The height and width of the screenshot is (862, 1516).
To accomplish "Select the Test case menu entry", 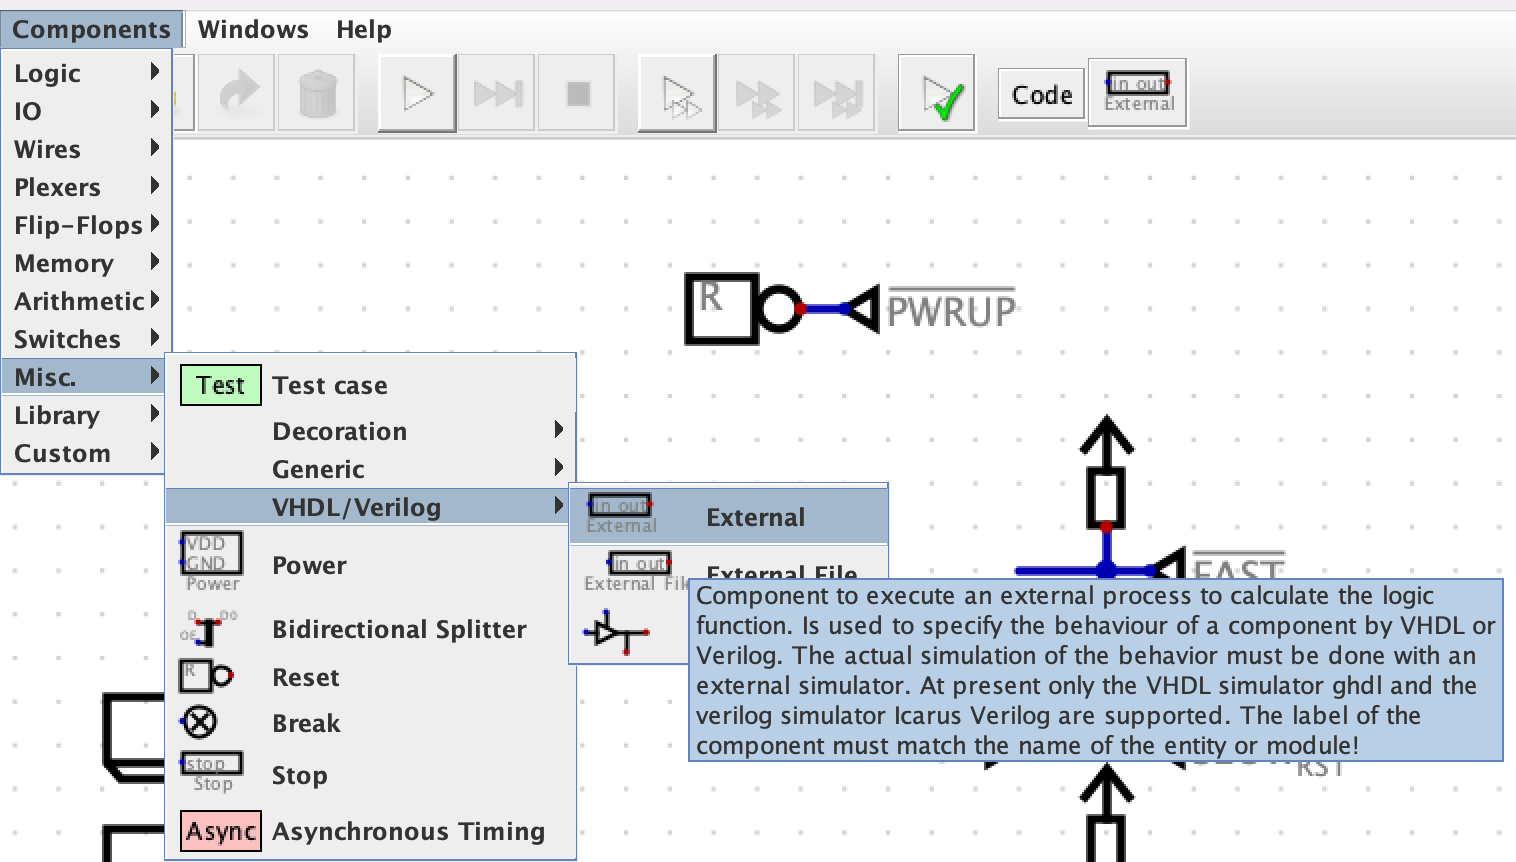I will click(x=329, y=386).
